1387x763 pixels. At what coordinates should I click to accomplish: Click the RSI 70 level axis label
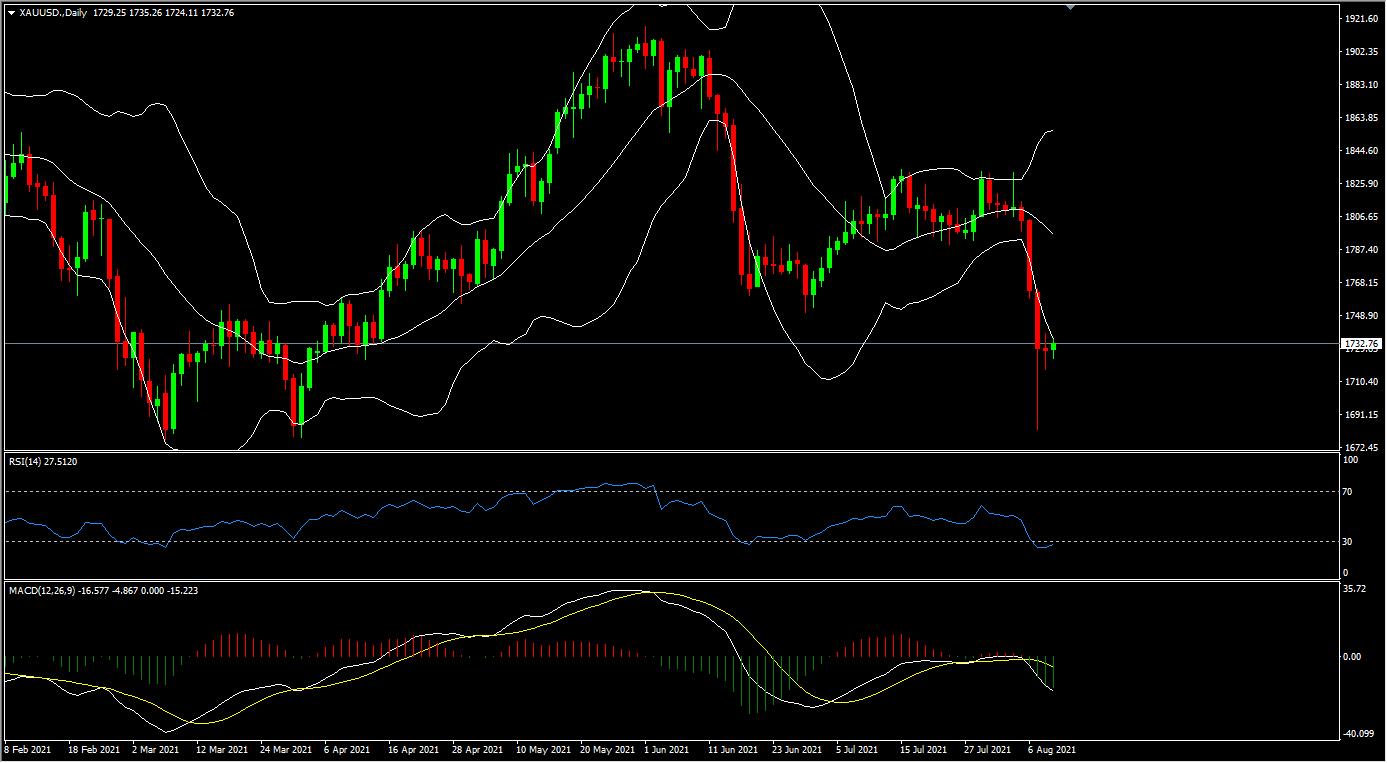[1347, 492]
